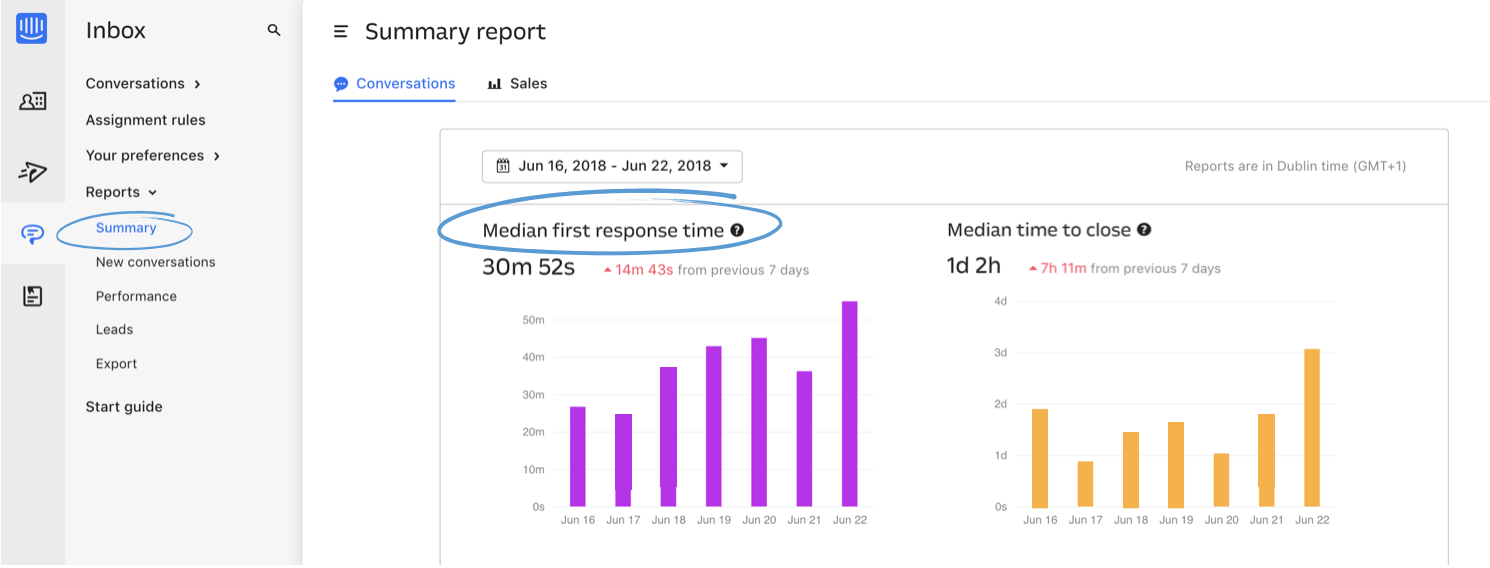Click the Inbox search magnifier icon
The height and width of the screenshot is (568, 1490).
point(274,31)
